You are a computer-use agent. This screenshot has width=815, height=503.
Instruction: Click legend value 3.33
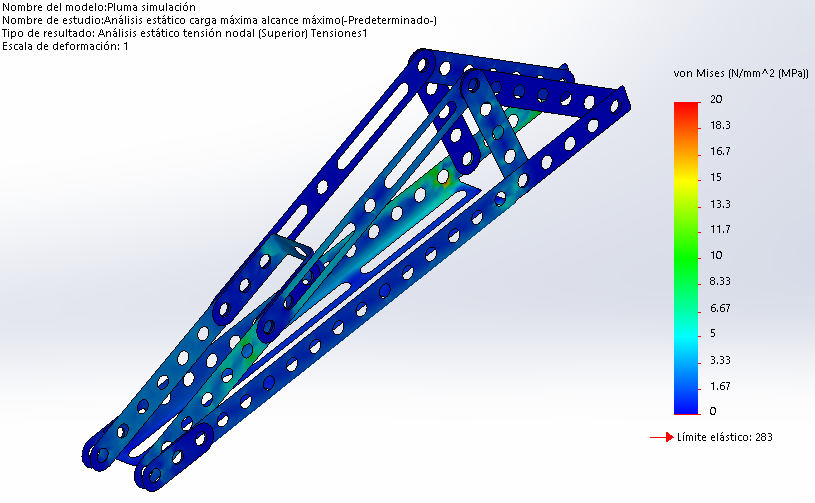click(720, 360)
